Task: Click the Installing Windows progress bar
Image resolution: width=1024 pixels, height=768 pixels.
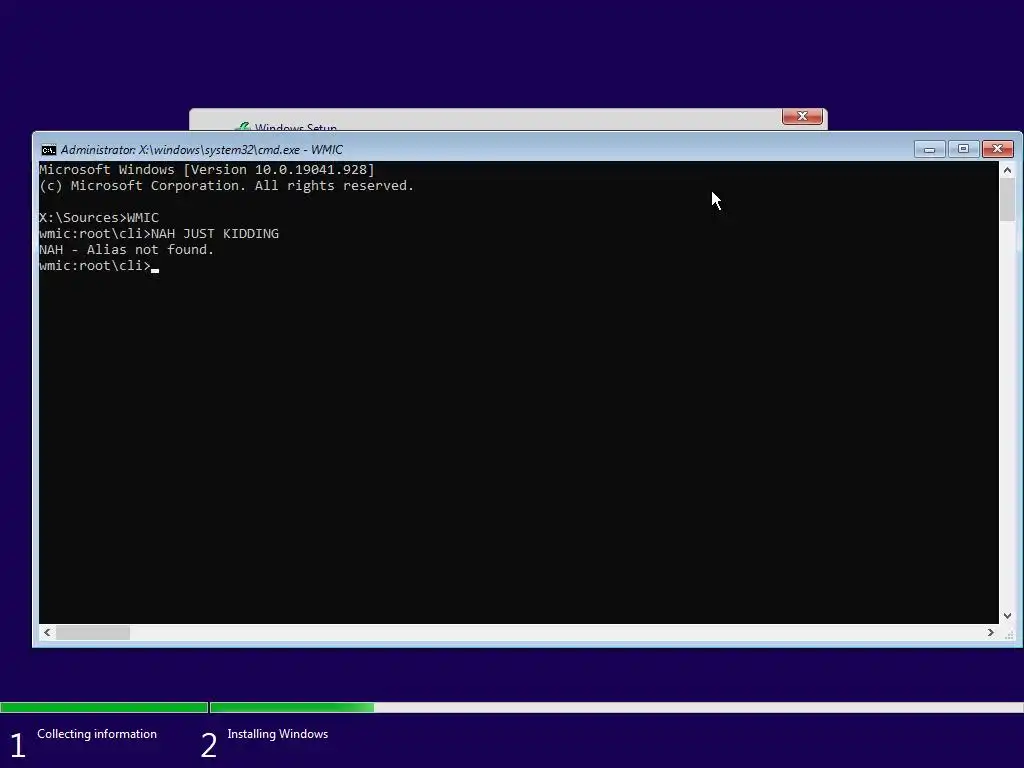Action: tap(616, 707)
